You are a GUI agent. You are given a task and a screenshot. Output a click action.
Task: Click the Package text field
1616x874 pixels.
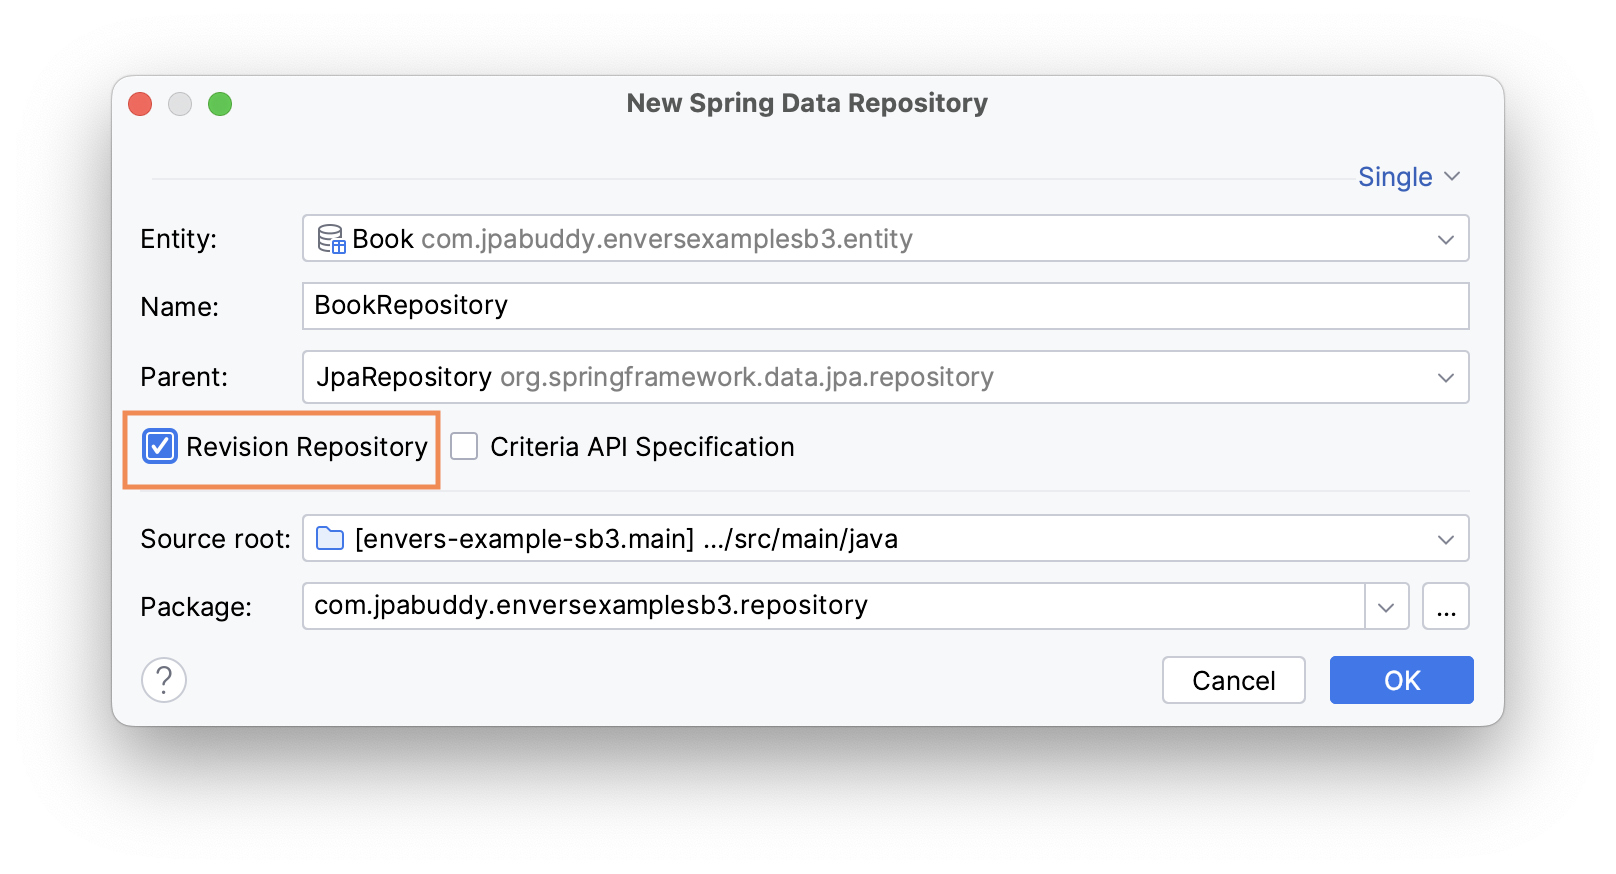[830, 606]
